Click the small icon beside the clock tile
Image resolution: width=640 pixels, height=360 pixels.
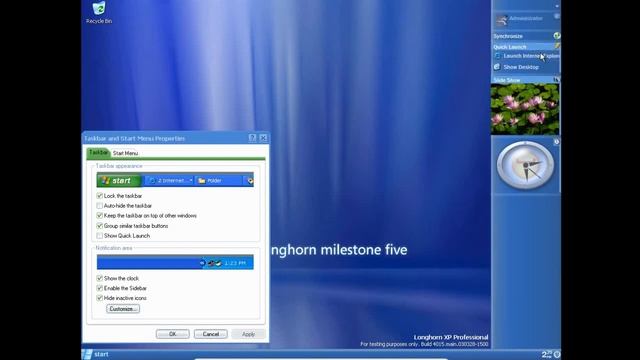[x=556, y=142]
